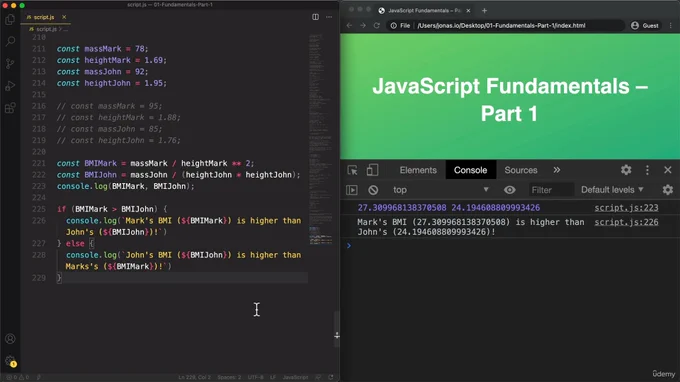Open the script.js:226 source link

pos(626,222)
